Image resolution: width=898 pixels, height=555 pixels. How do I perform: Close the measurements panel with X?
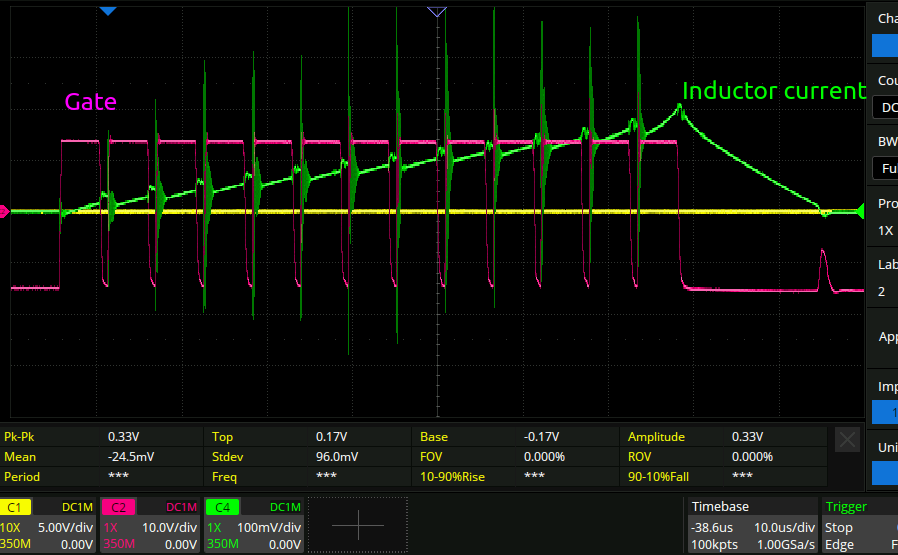(847, 439)
